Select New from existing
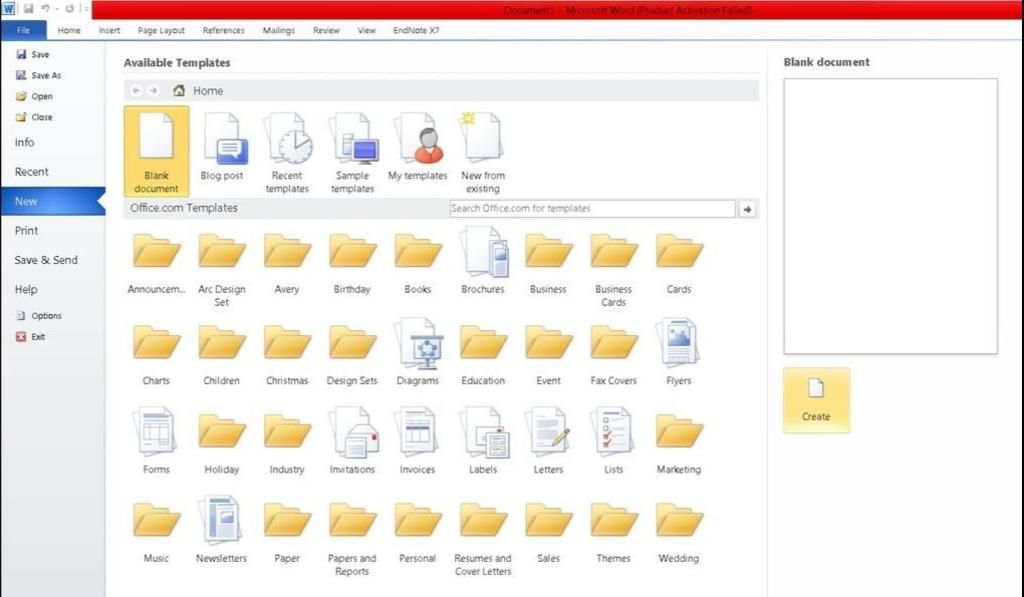The width and height of the screenshot is (1024, 597). pyautogui.click(x=483, y=153)
